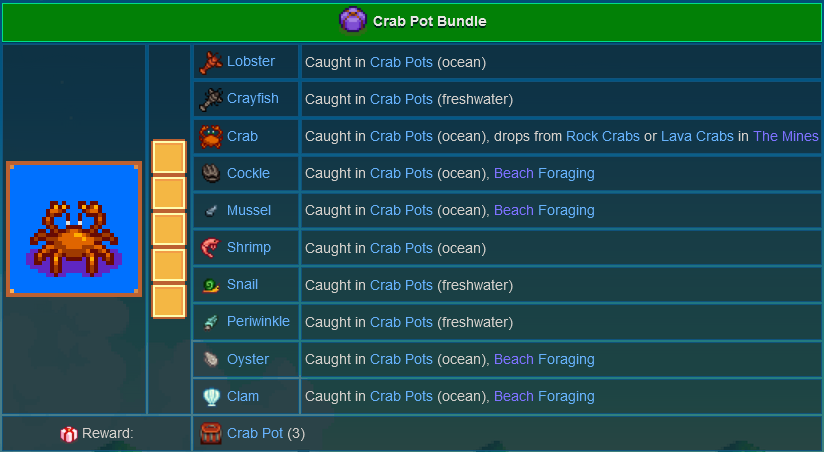The image size is (824, 452).
Task: Click the Oyster item icon
Action: (x=210, y=359)
